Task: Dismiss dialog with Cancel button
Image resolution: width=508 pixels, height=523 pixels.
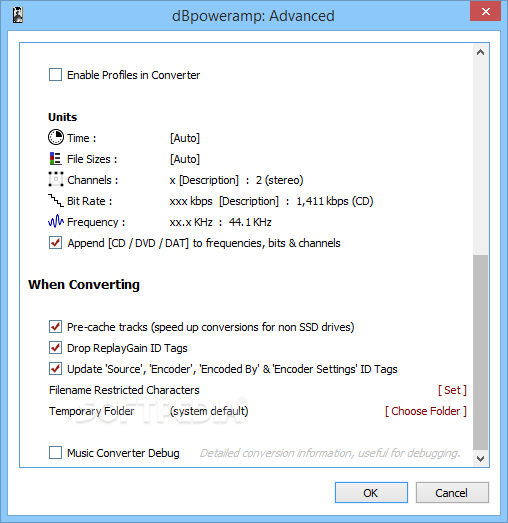Action: point(452,492)
